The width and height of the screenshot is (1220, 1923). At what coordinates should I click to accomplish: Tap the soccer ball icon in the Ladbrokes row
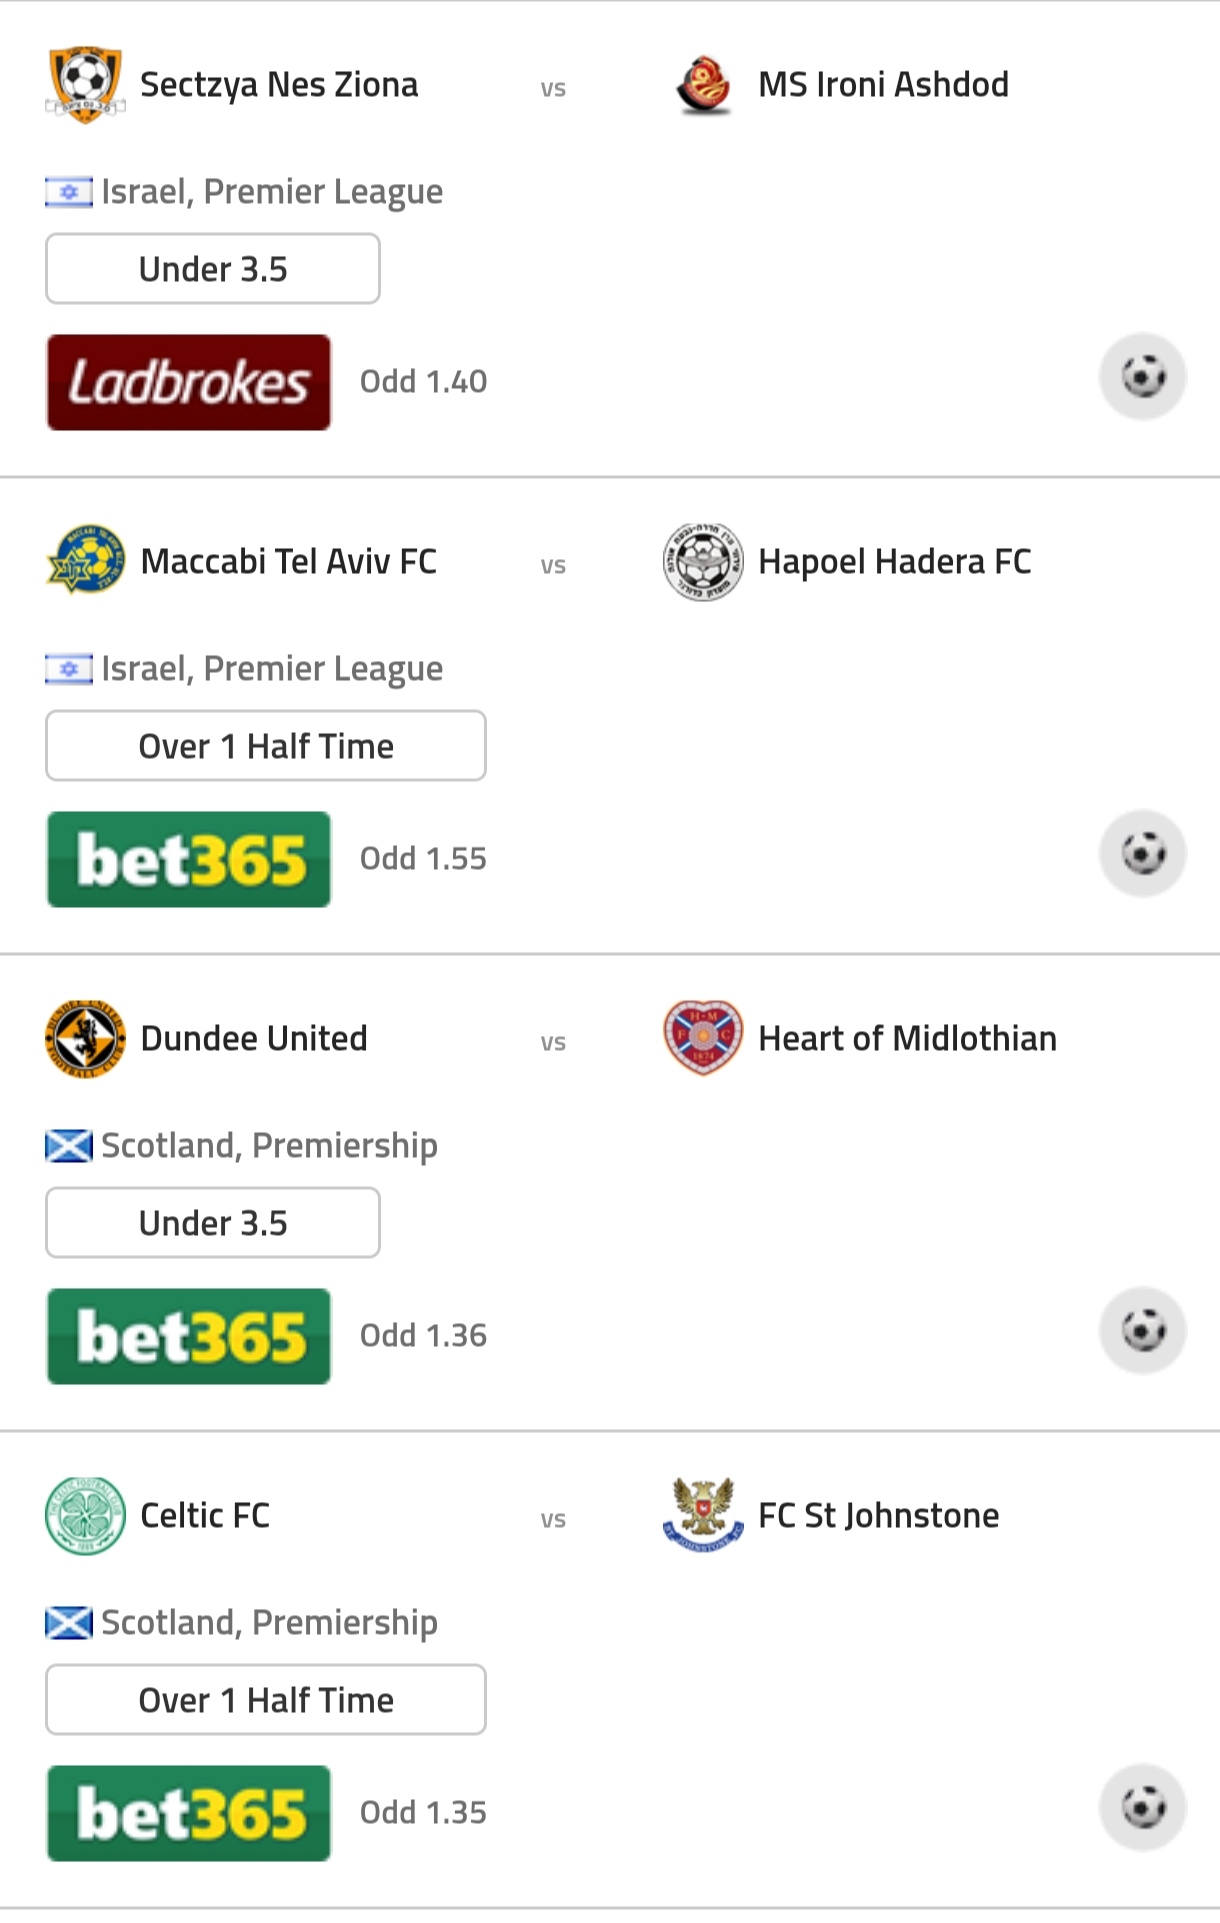click(1143, 377)
